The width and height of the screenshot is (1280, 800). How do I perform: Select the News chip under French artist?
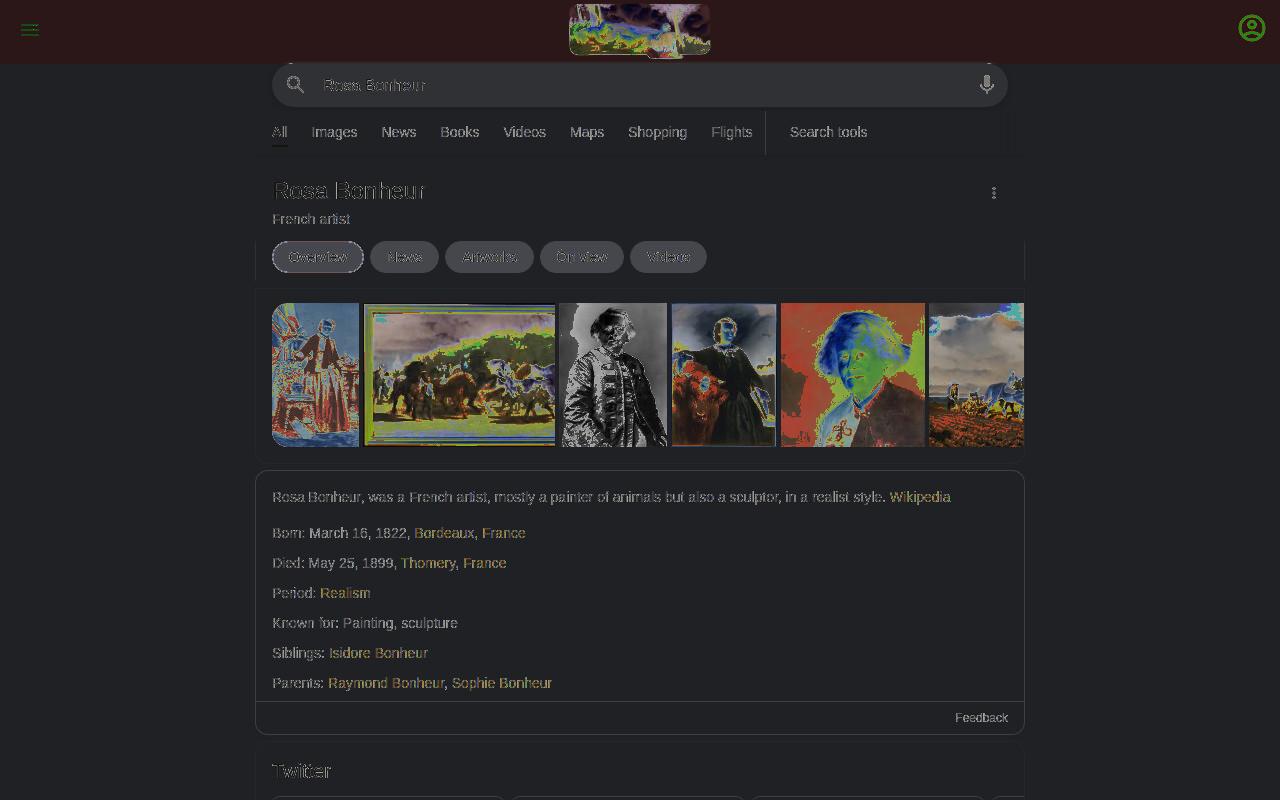tap(404, 257)
